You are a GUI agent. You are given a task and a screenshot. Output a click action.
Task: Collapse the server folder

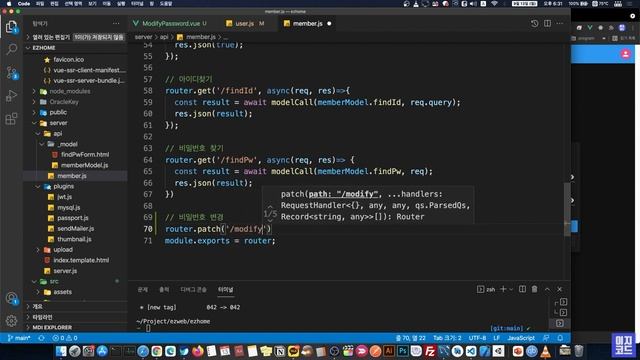coord(58,123)
